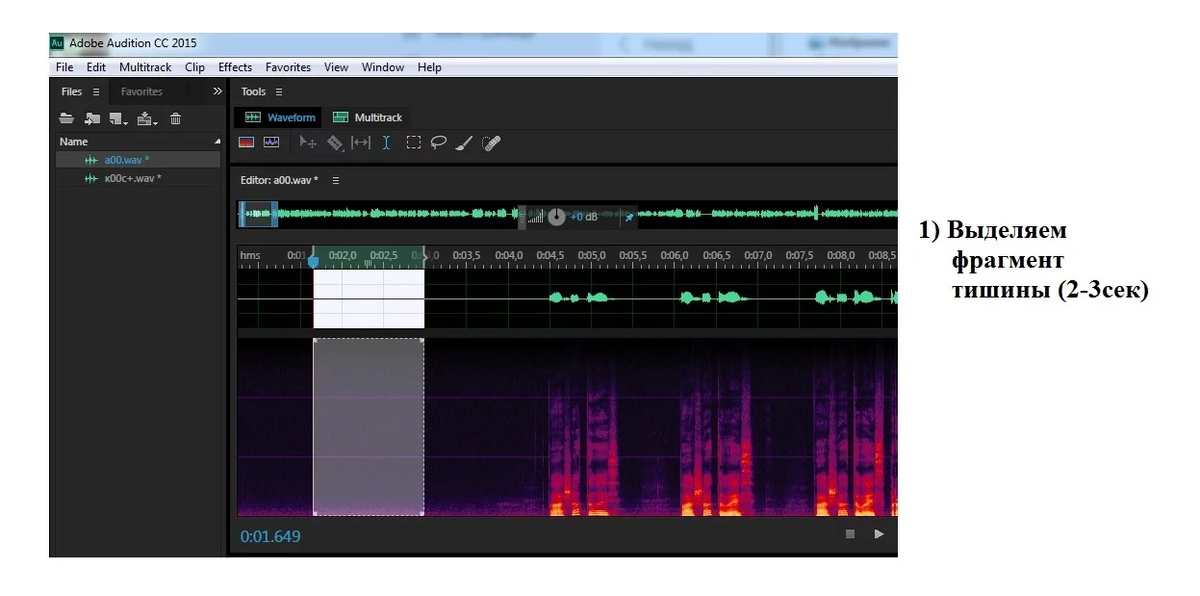Select the Lasso Selection tool
1200x596 pixels.
tap(438, 143)
